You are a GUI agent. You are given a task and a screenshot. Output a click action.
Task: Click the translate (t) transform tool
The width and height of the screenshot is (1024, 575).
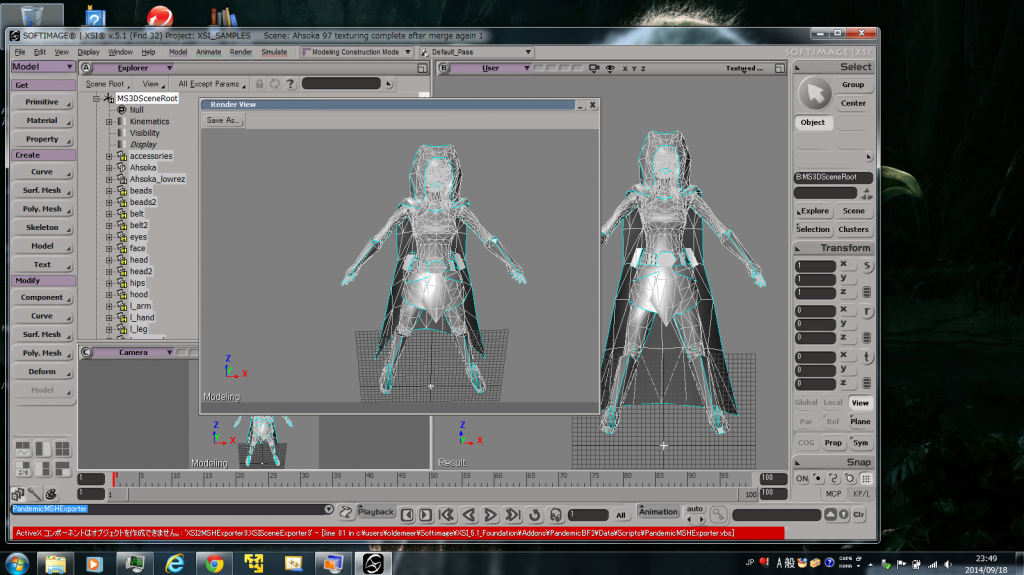coord(867,357)
